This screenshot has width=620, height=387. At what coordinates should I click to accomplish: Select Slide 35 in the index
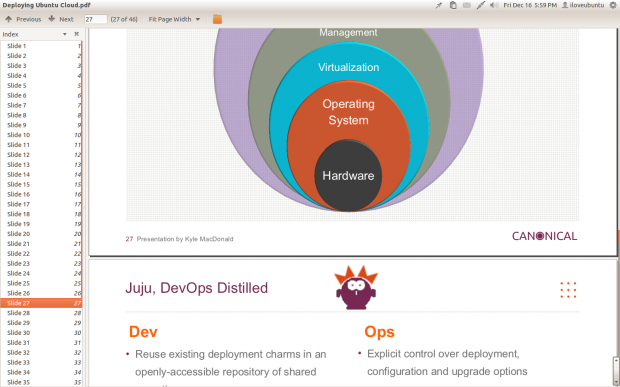[x=41, y=382]
